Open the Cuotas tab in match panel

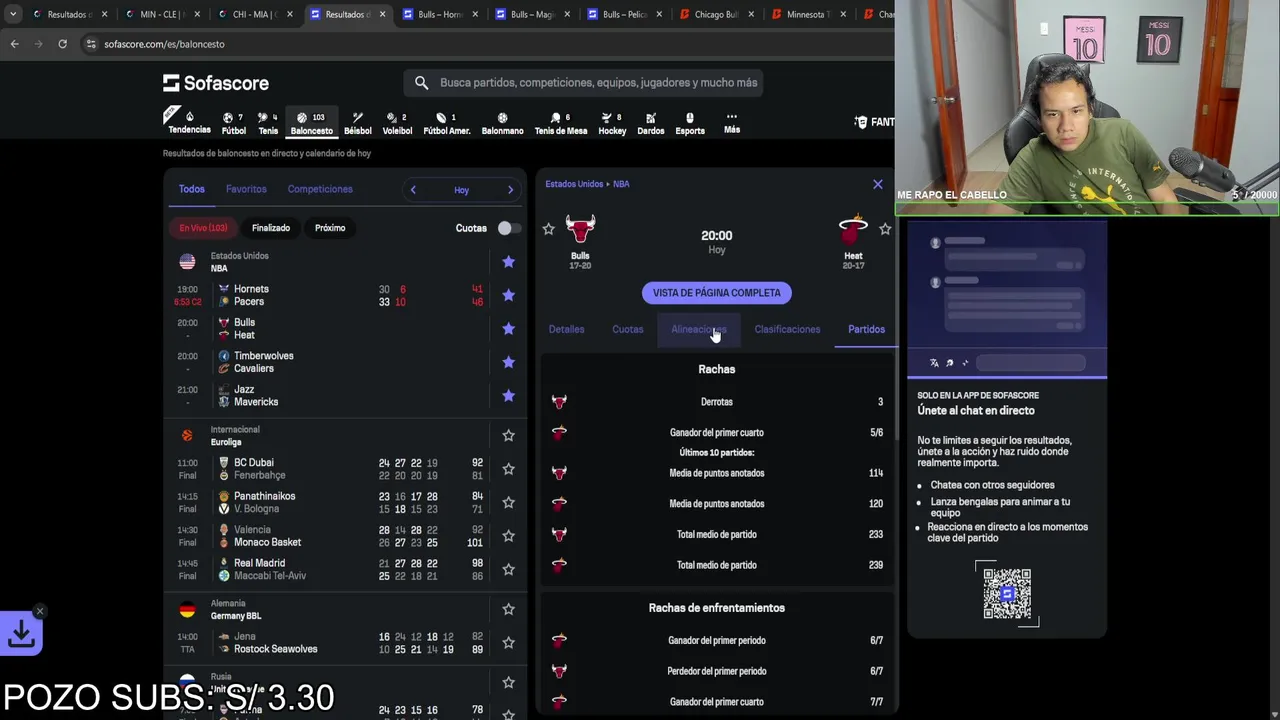pyautogui.click(x=628, y=329)
